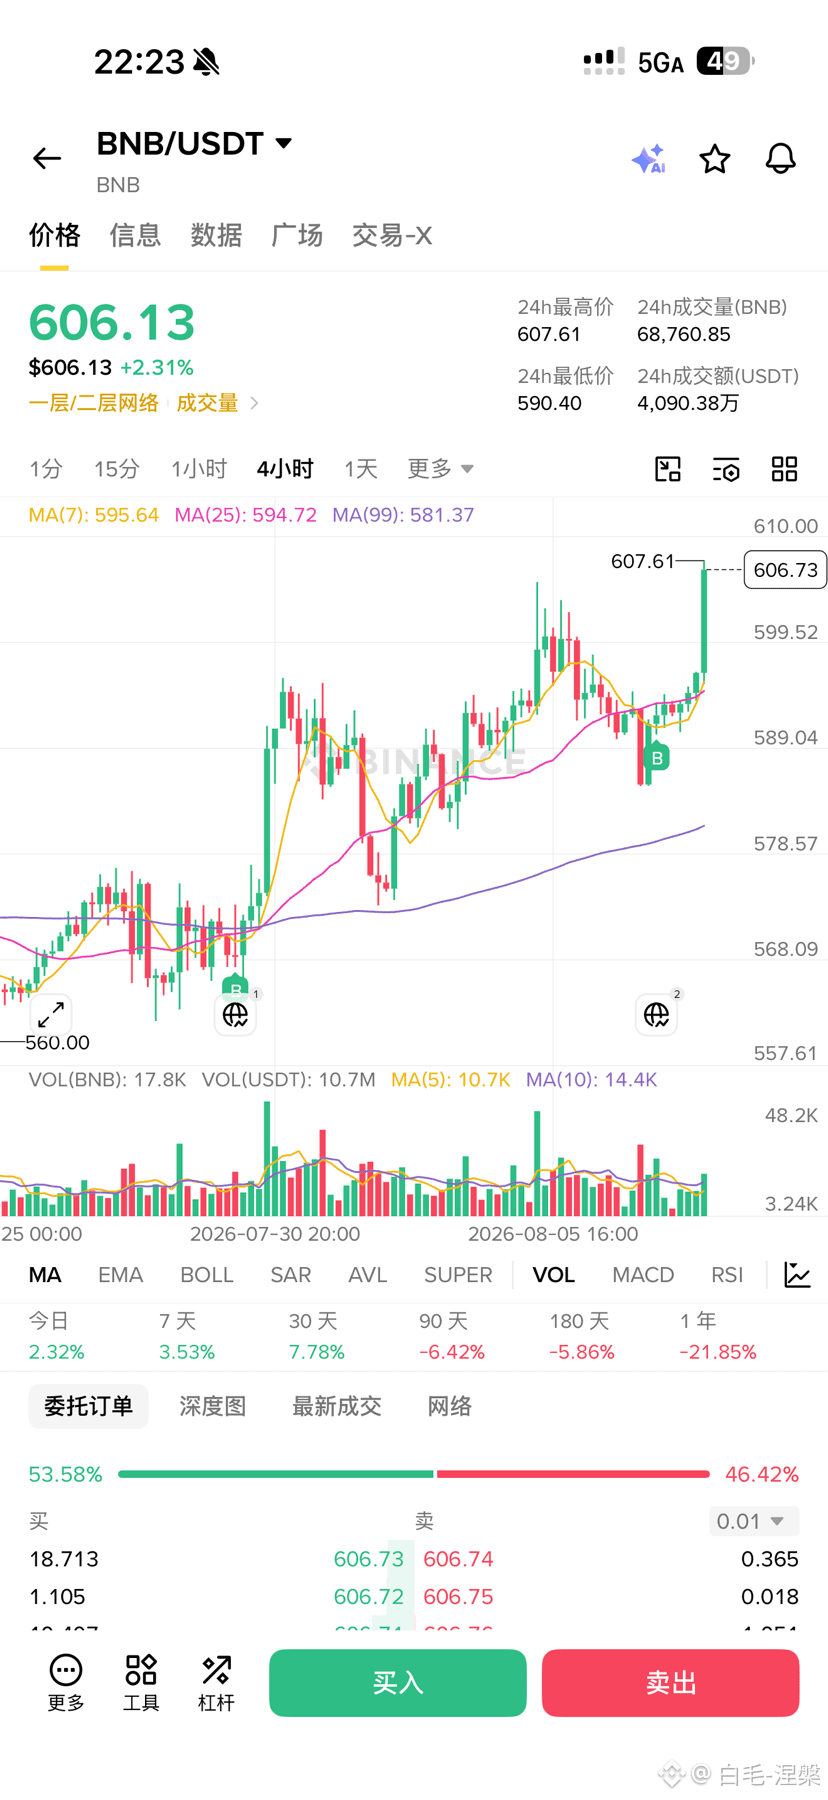Open the 更多 more menu icon
This screenshot has height=1800, width=828.
point(66,1682)
